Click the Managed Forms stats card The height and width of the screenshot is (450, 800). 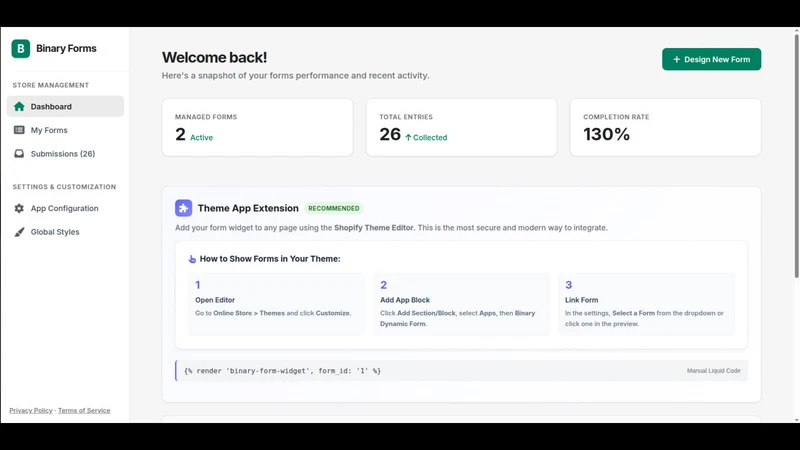tap(258, 128)
